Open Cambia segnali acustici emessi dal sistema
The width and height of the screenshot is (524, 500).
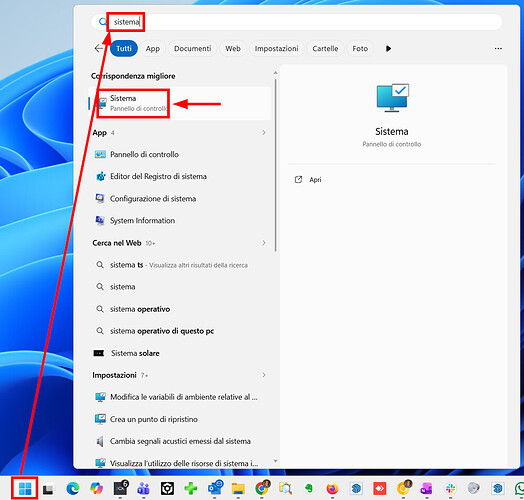tap(179, 442)
